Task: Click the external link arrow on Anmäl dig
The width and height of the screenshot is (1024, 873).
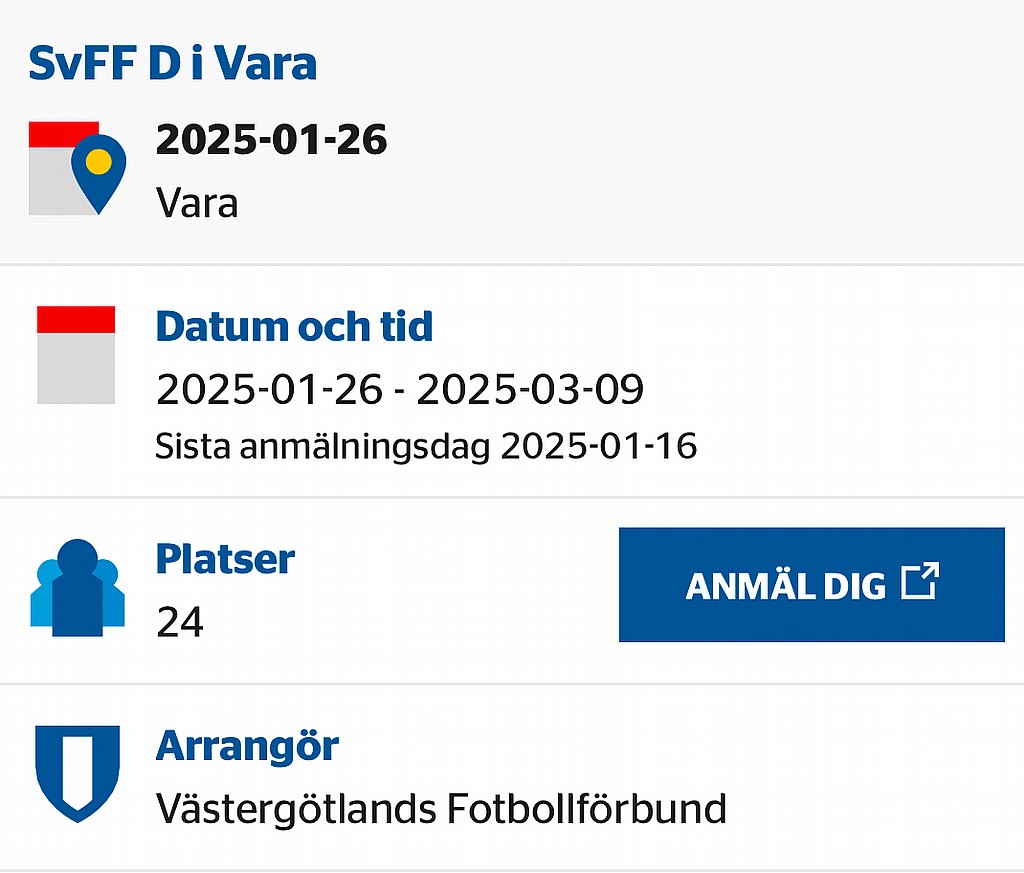Action: coord(920,580)
